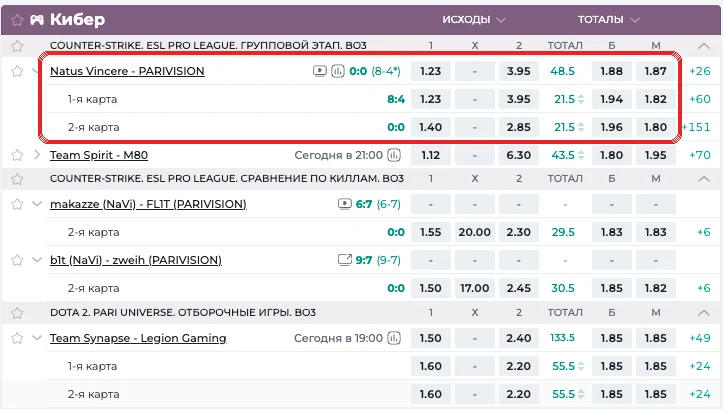
Task: Open video stream for Natus Vincere - PARIVISION
Action: [x=320, y=71]
